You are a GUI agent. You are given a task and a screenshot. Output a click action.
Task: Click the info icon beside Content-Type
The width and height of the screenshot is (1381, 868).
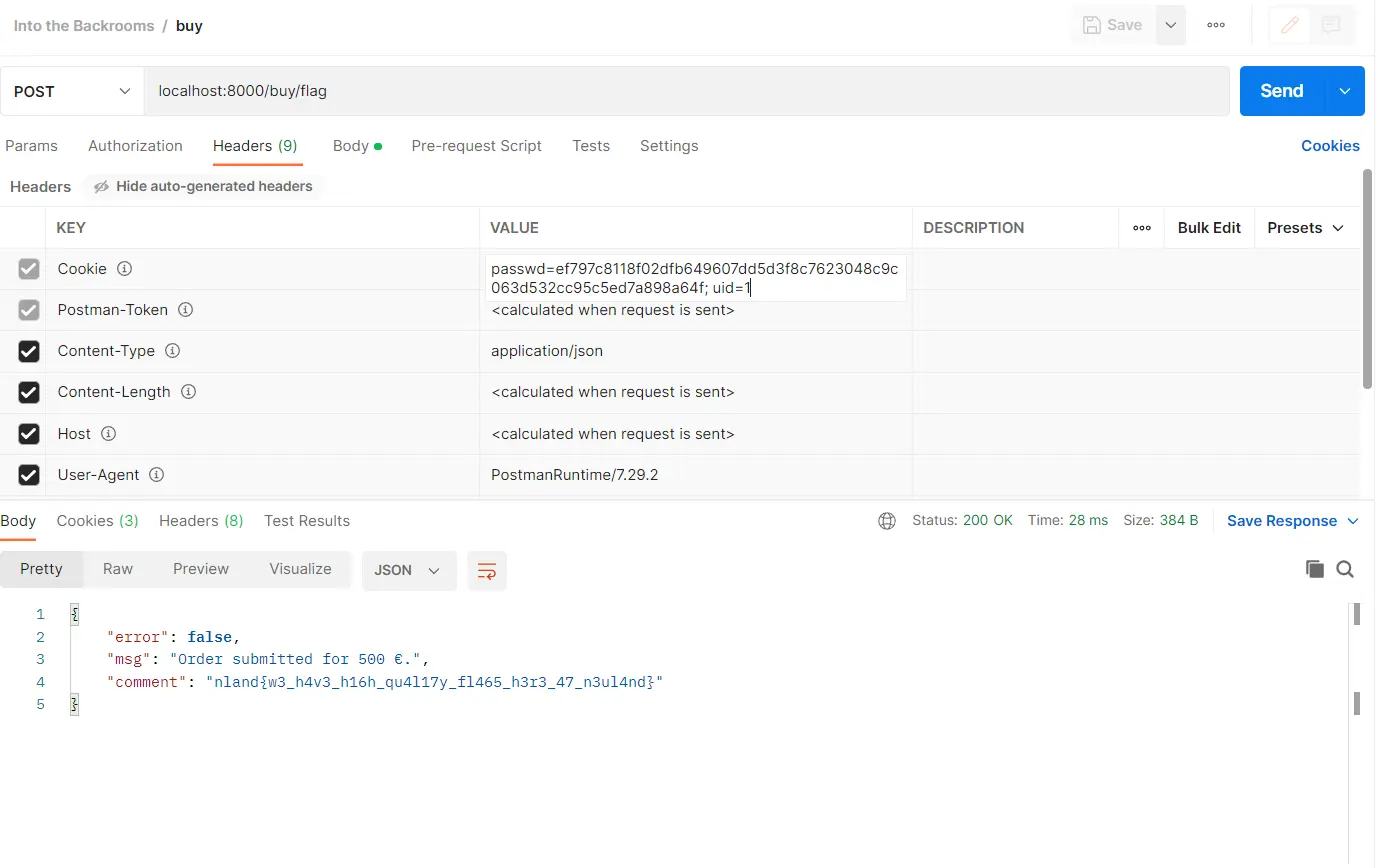172,351
